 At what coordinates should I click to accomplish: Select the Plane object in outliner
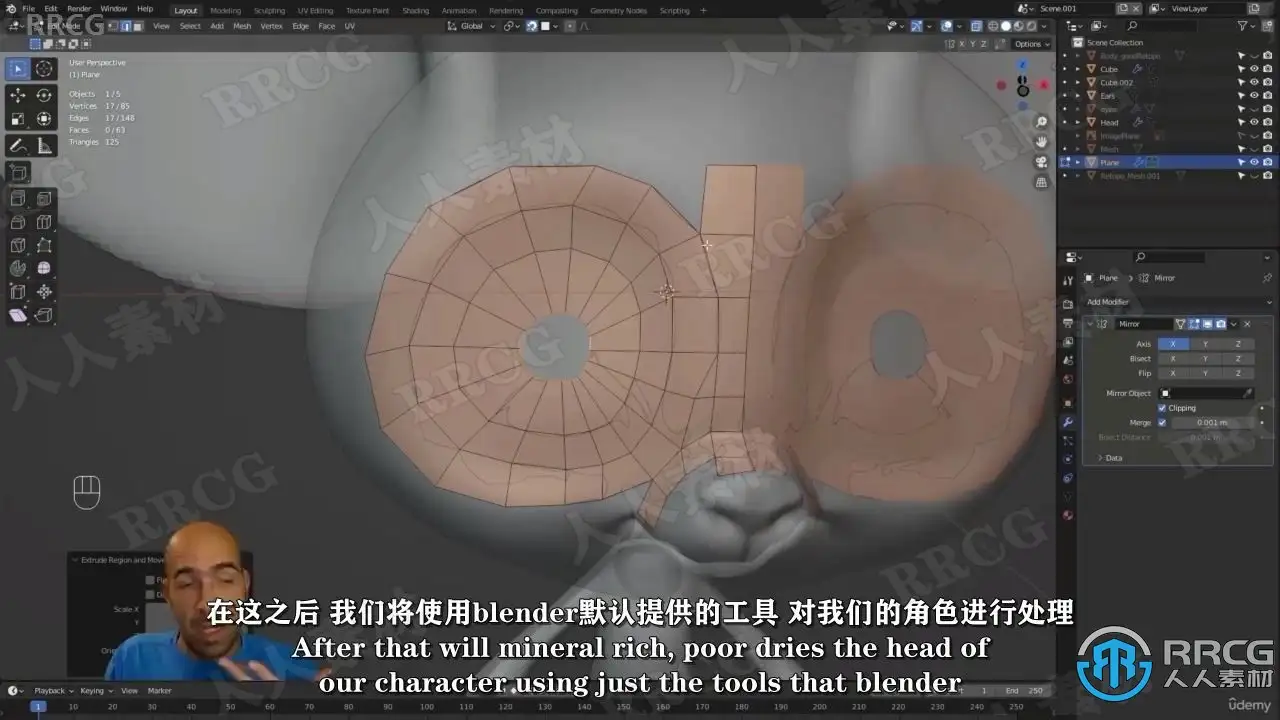[x=1110, y=162]
